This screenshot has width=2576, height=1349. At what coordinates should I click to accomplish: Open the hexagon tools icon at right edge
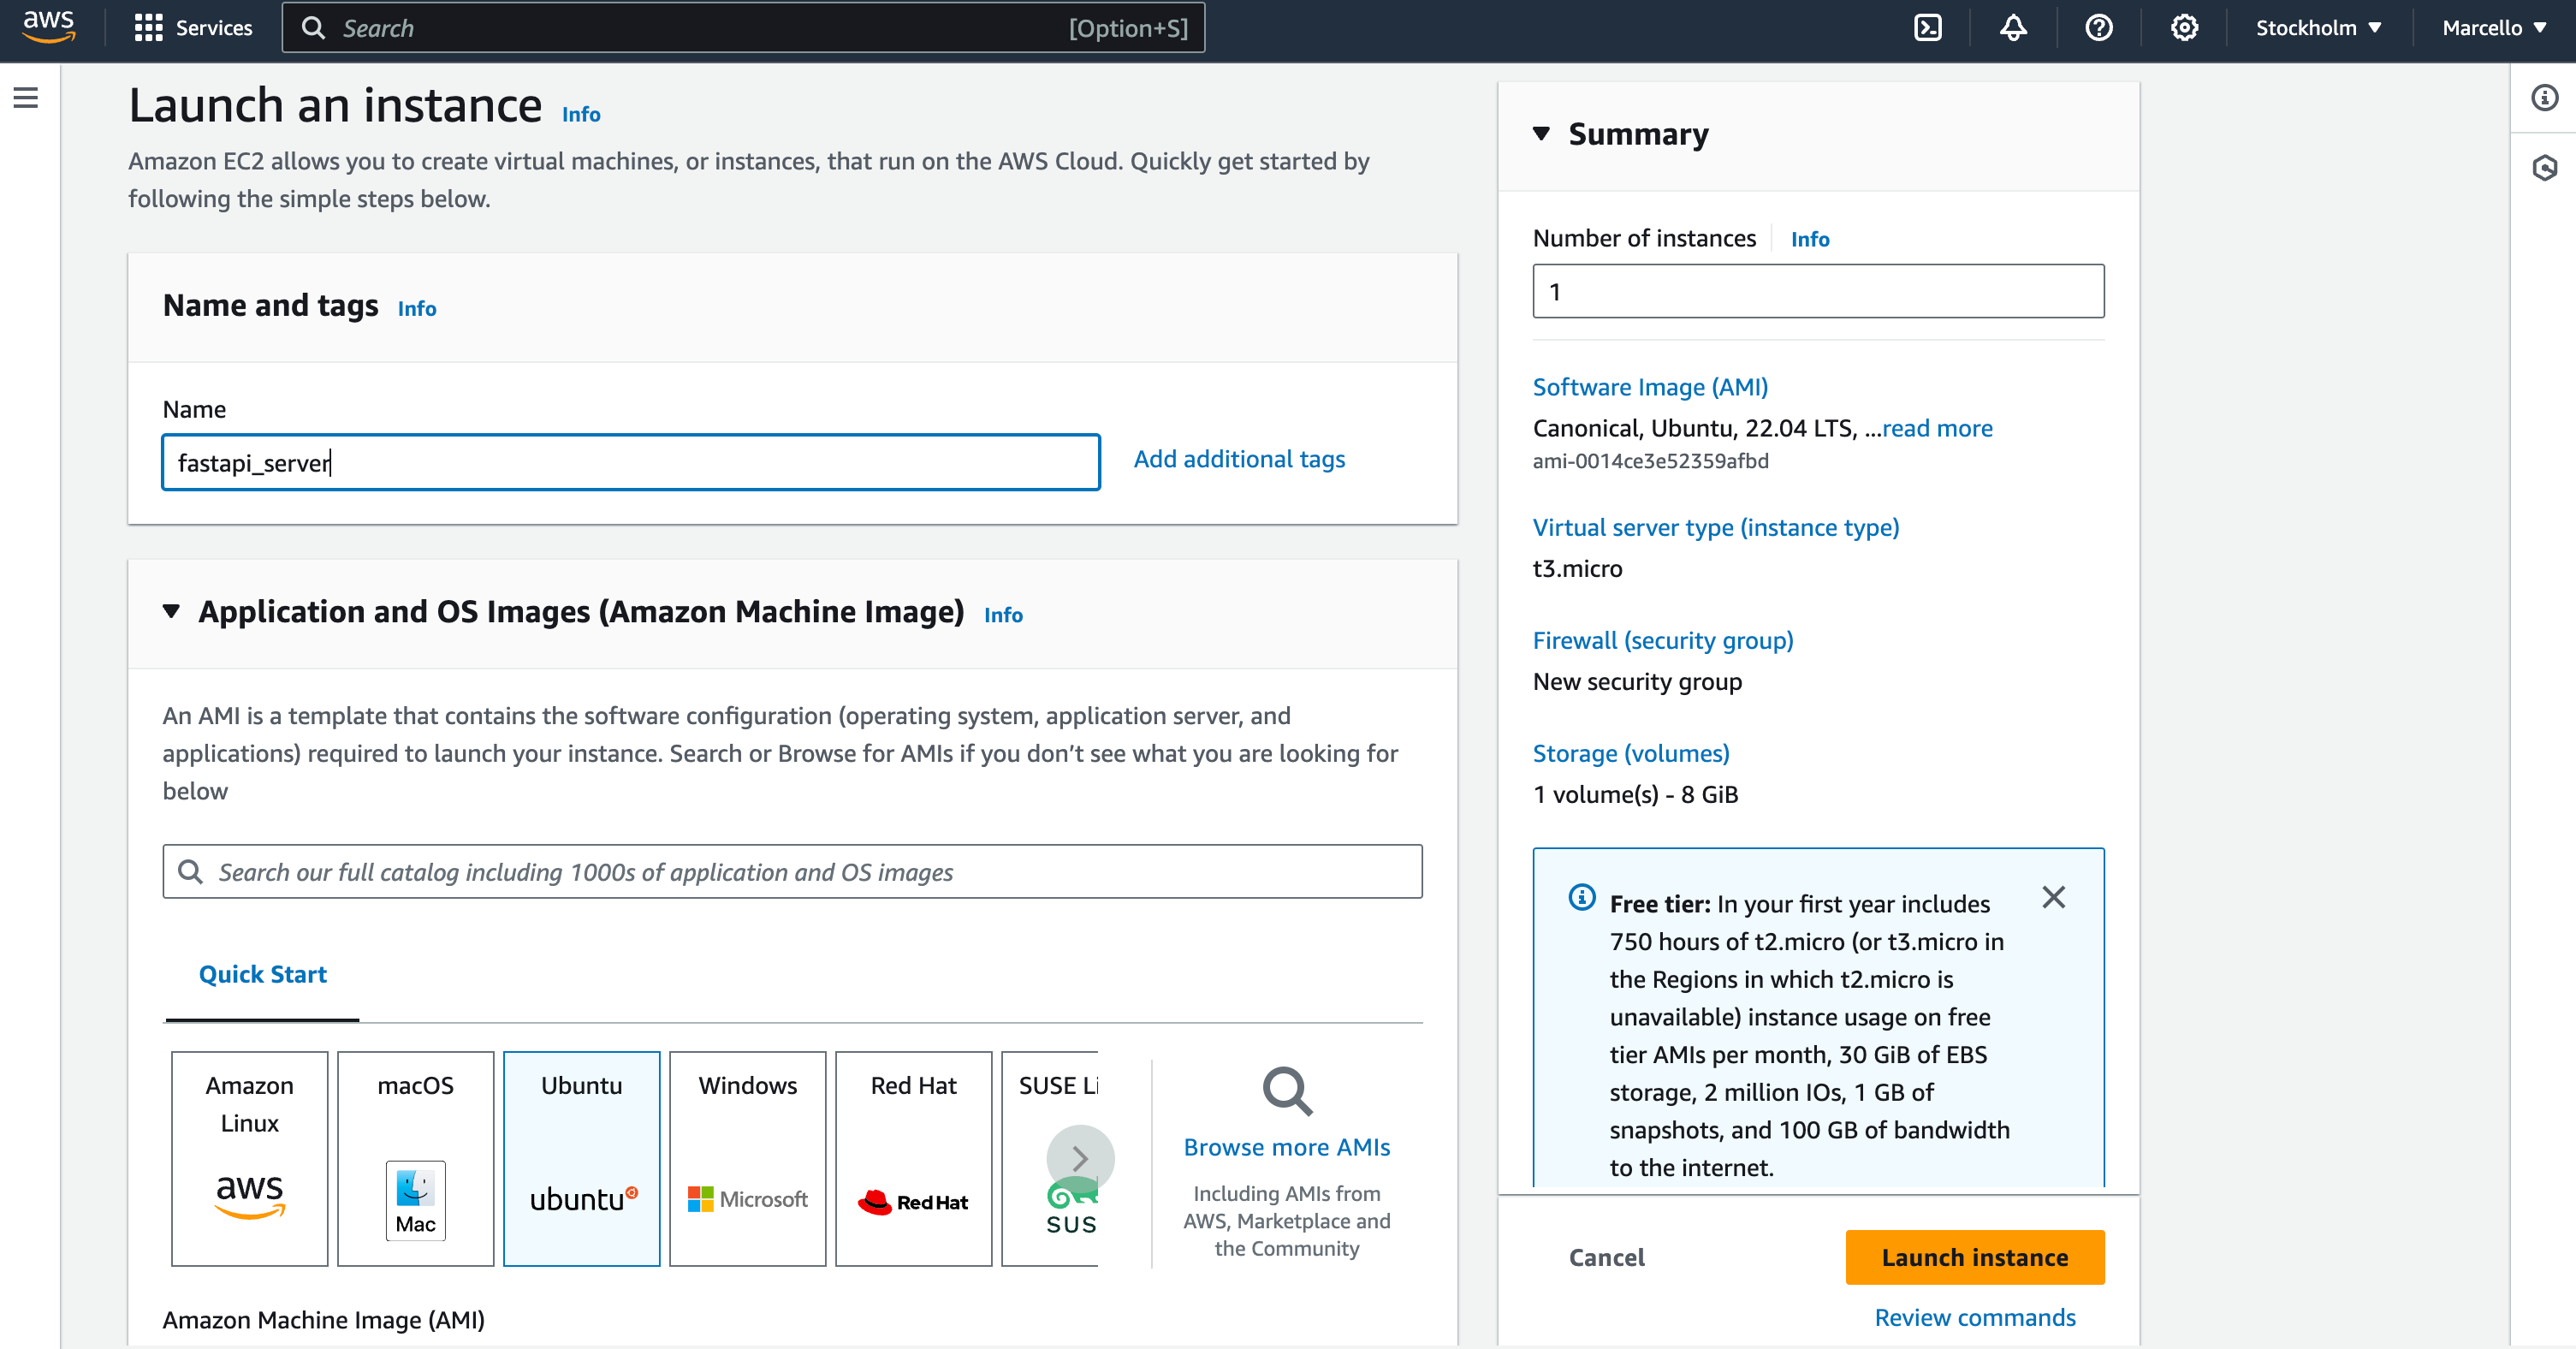[x=2544, y=168]
